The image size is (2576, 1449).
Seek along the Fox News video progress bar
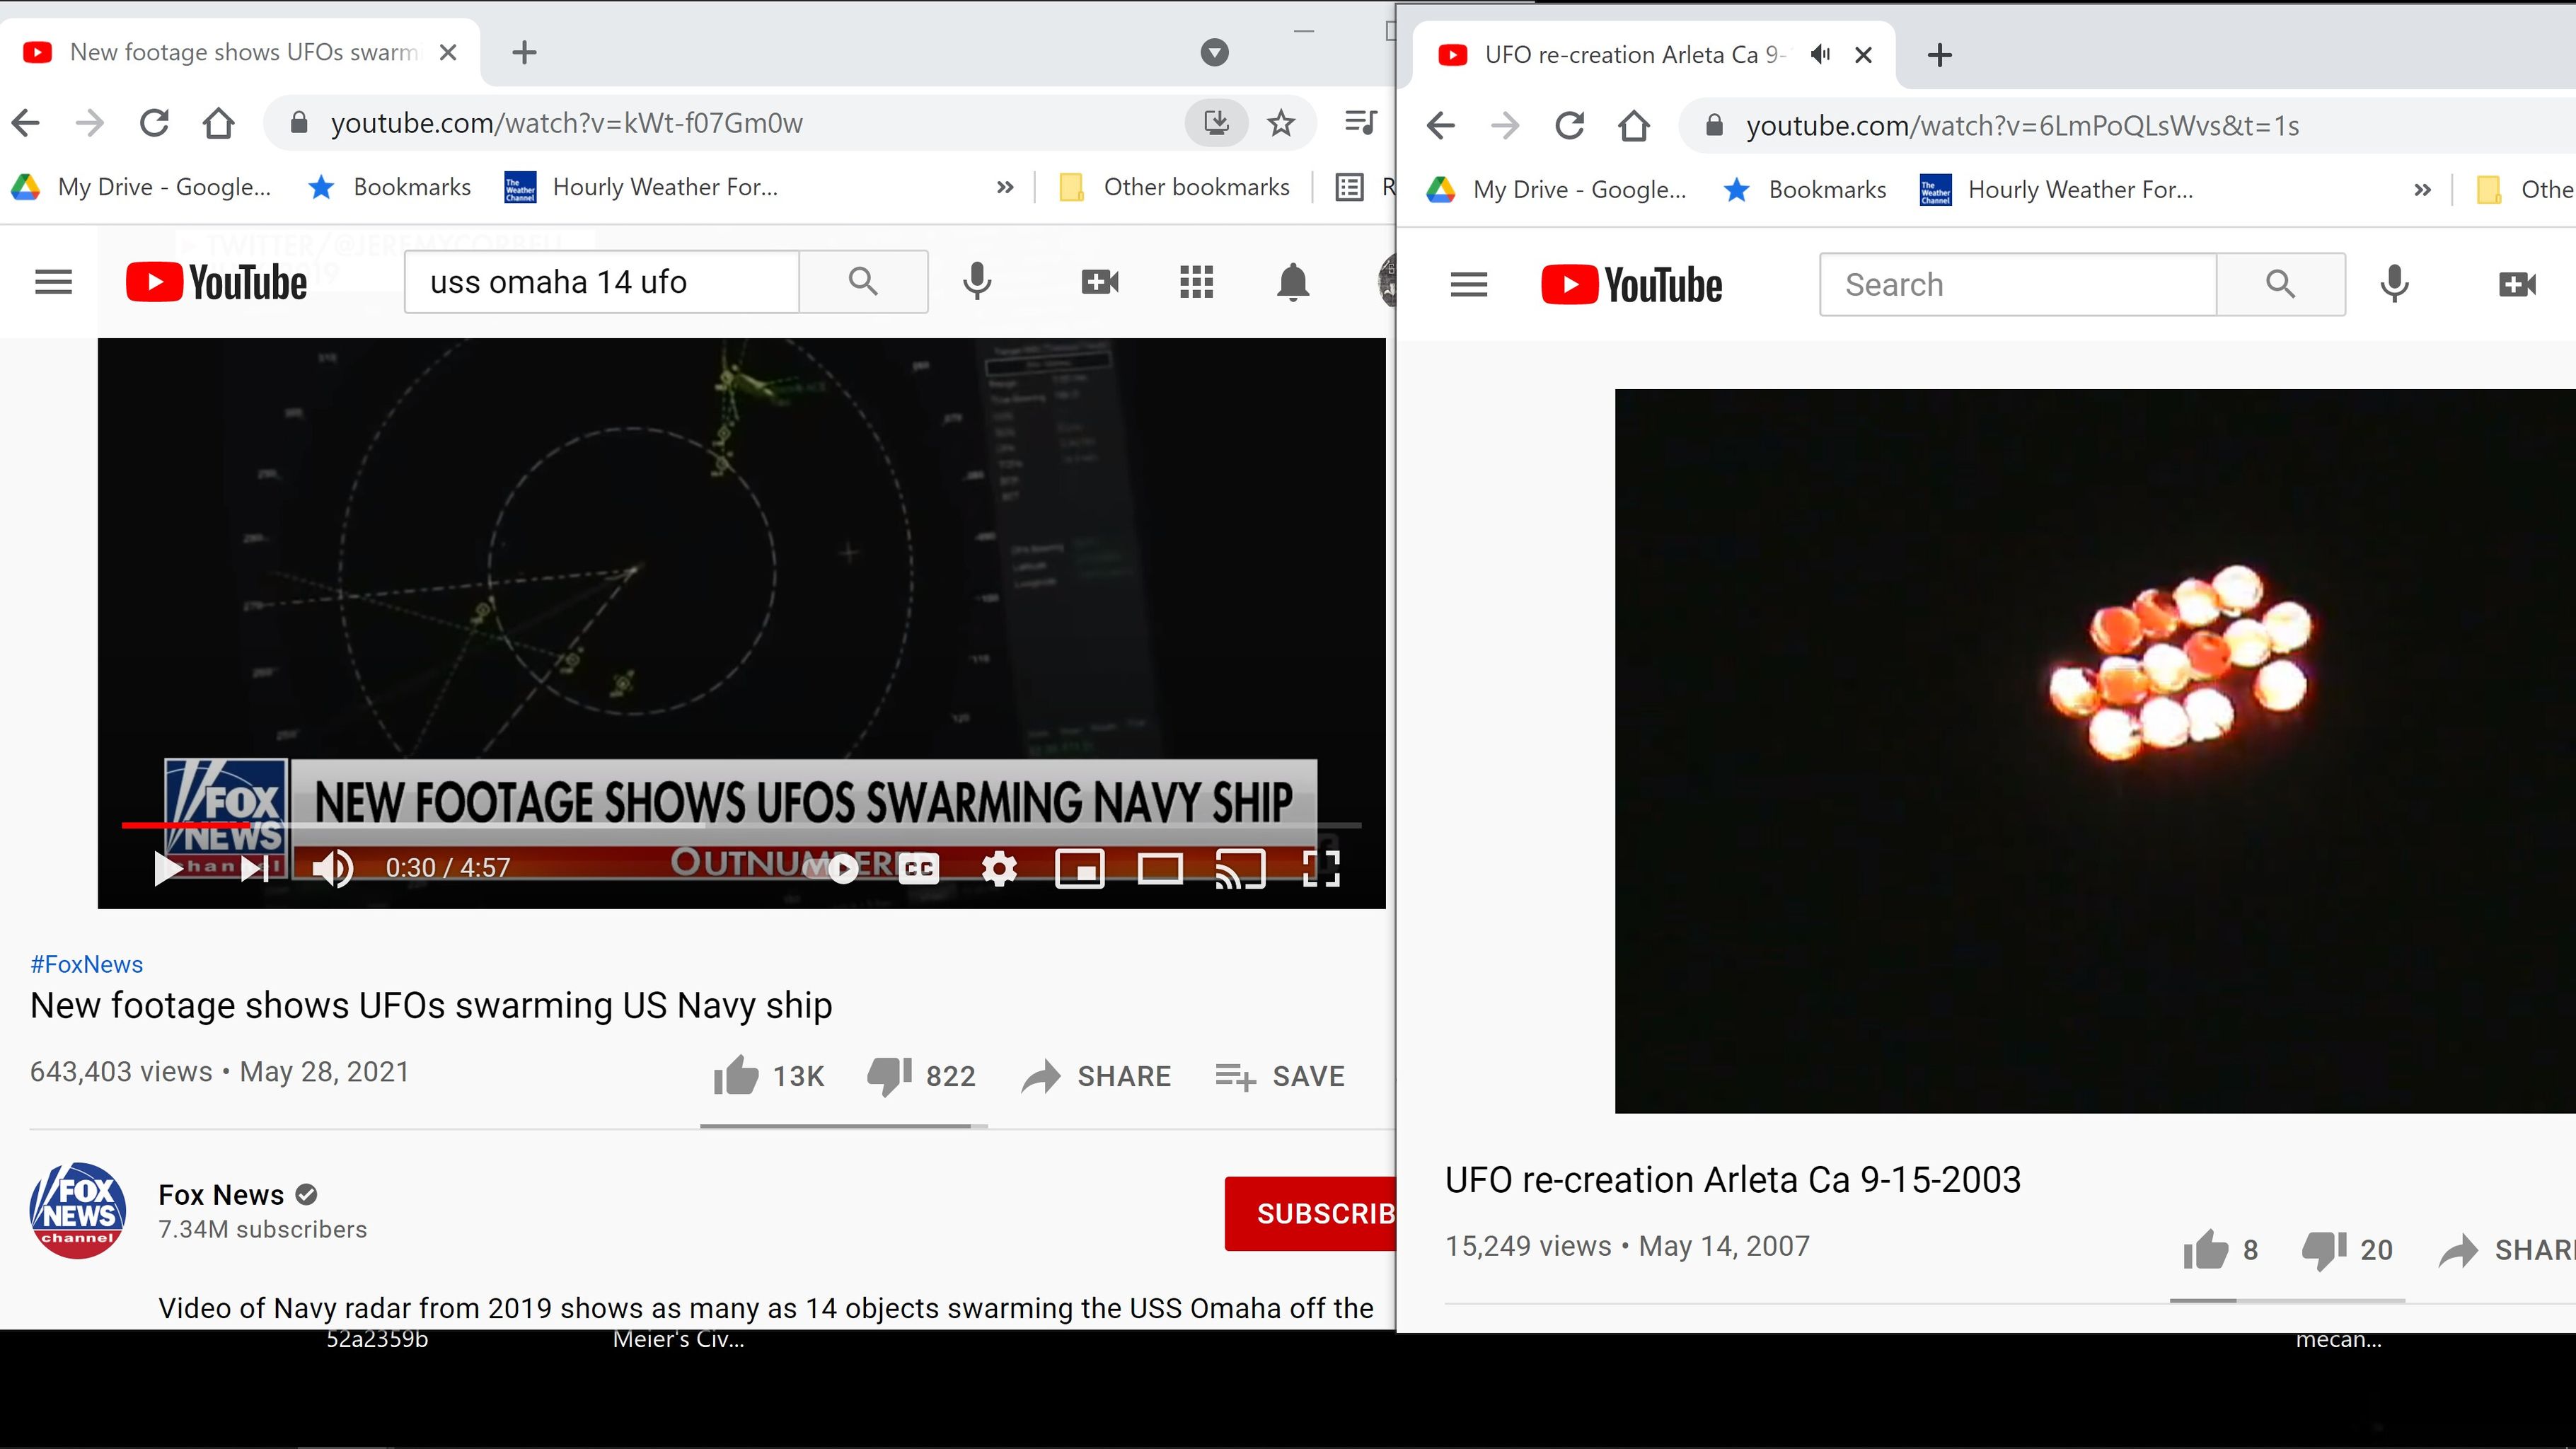[741, 825]
